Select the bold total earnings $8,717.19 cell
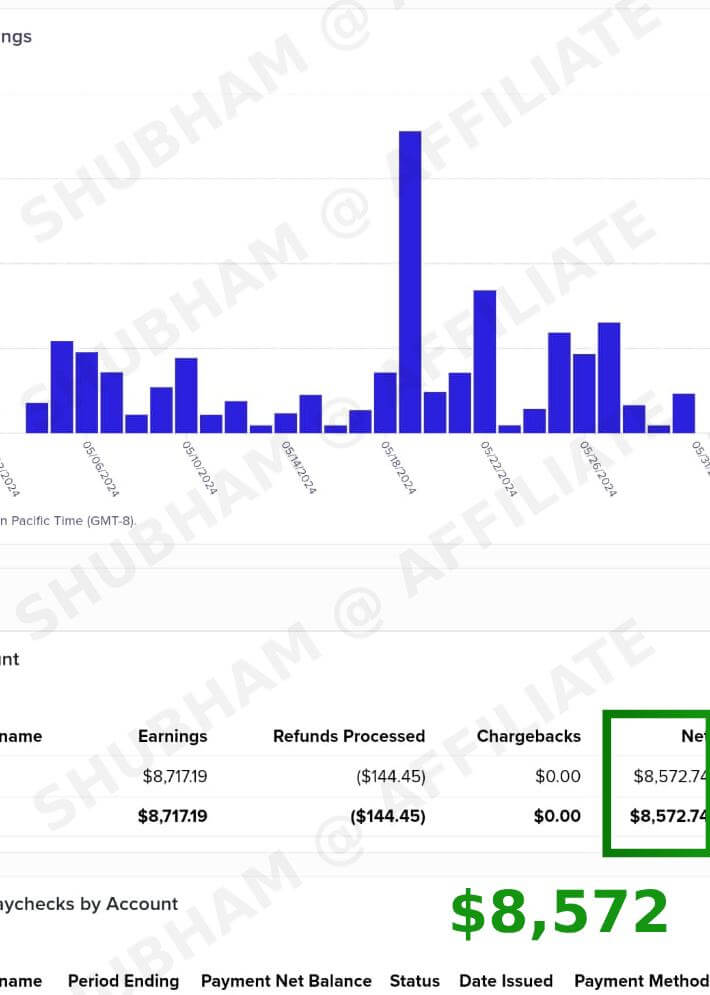The image size is (710, 995). 172,816
